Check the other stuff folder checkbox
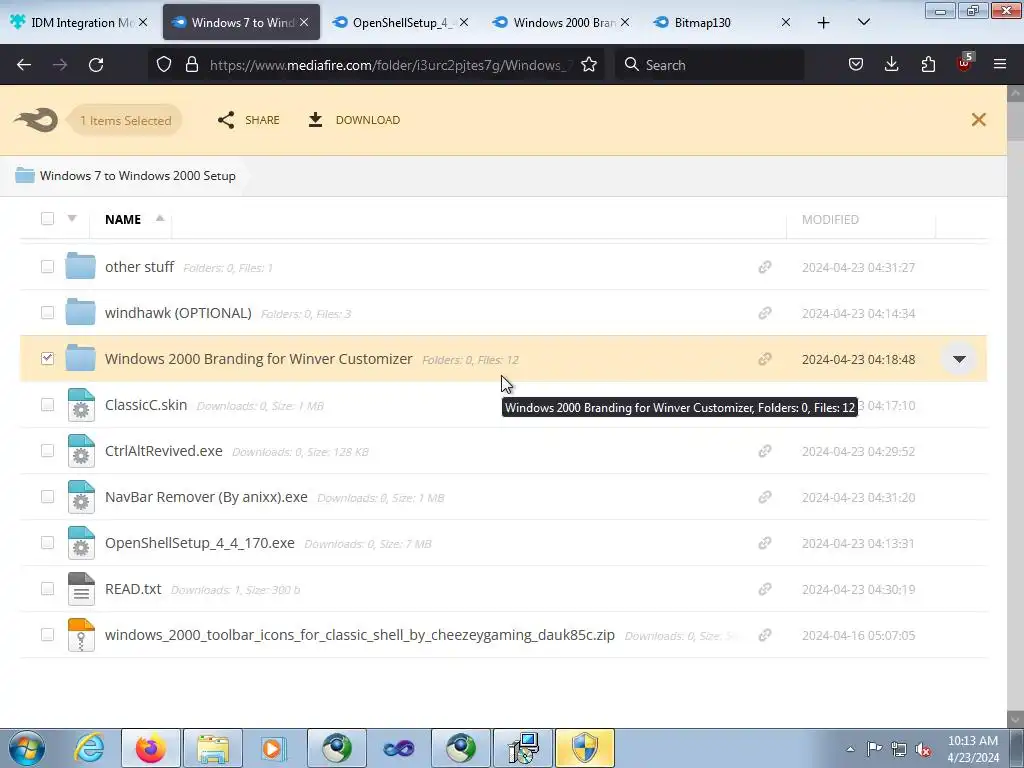Screen dimensions: 1024x768 (47, 266)
